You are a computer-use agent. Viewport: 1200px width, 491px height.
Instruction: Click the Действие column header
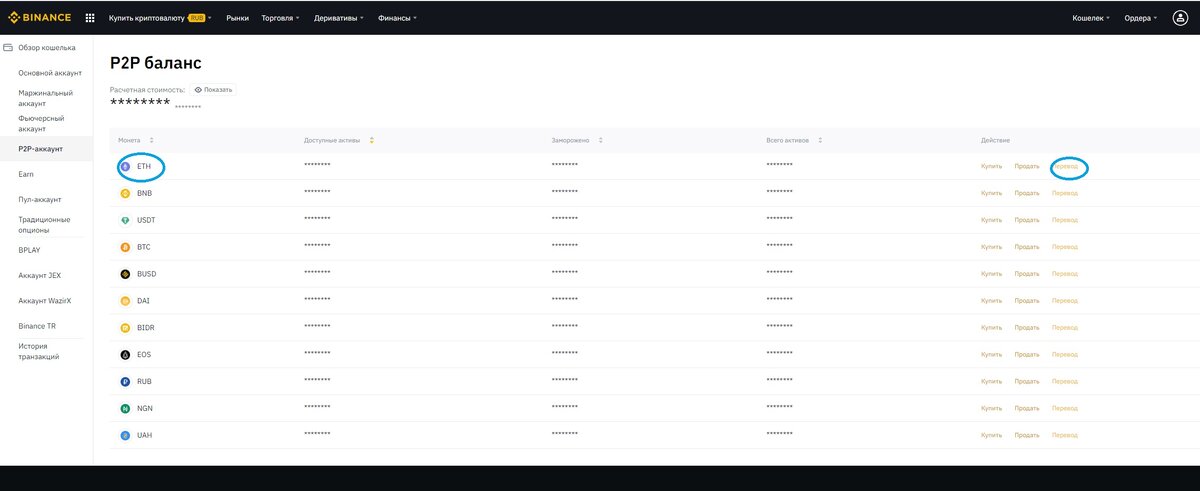pyautogui.click(x=995, y=140)
